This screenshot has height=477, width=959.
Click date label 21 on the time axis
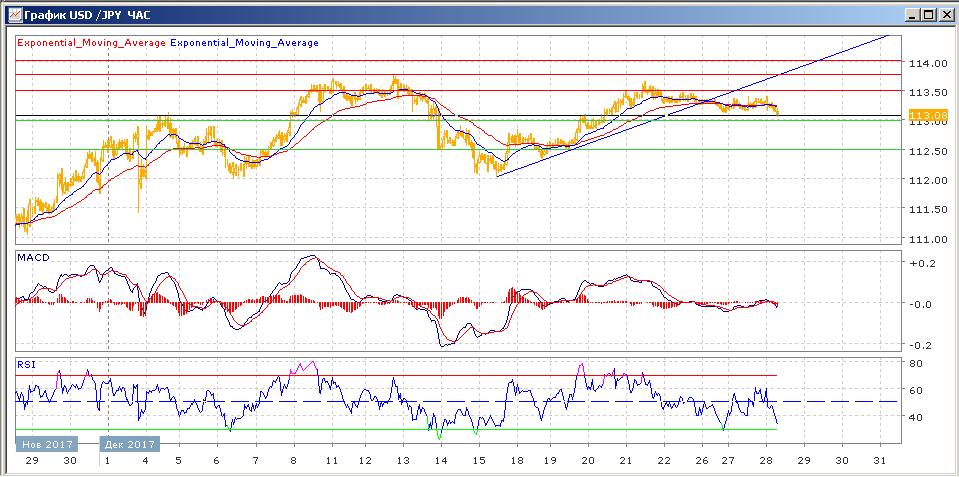coord(625,460)
